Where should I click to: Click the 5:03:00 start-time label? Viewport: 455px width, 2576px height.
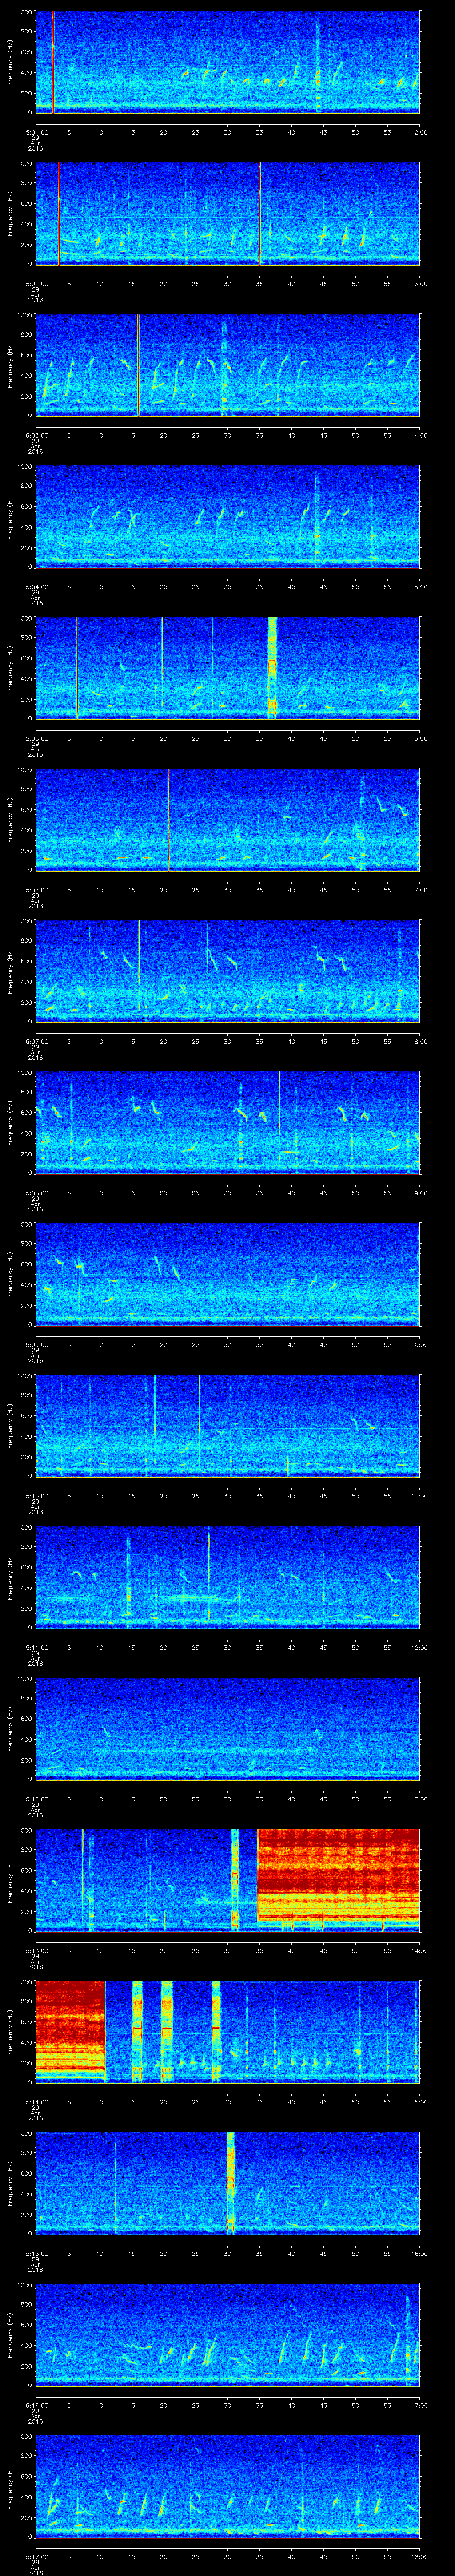coord(36,435)
